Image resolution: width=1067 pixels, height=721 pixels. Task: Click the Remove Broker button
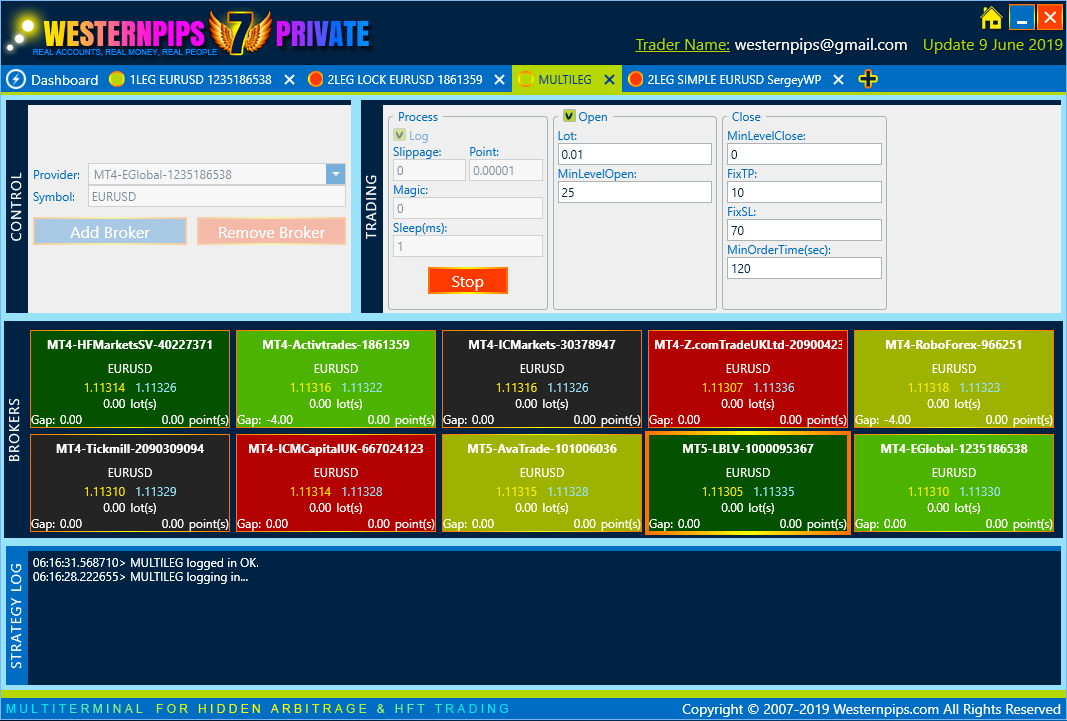click(x=271, y=232)
